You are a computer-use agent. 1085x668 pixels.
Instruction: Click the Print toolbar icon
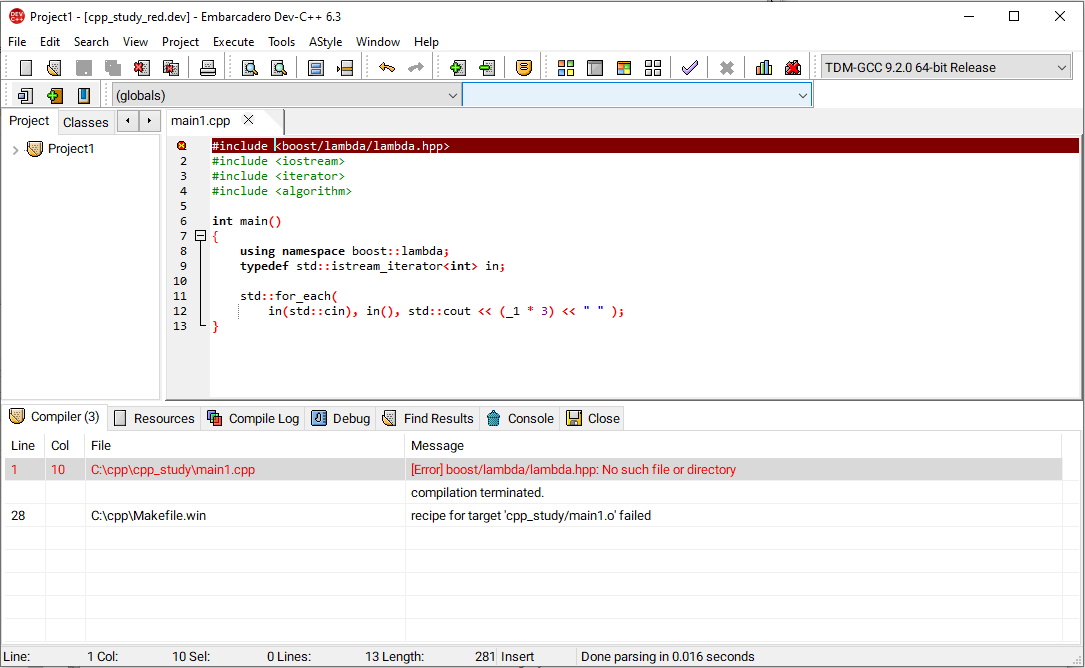coord(208,68)
